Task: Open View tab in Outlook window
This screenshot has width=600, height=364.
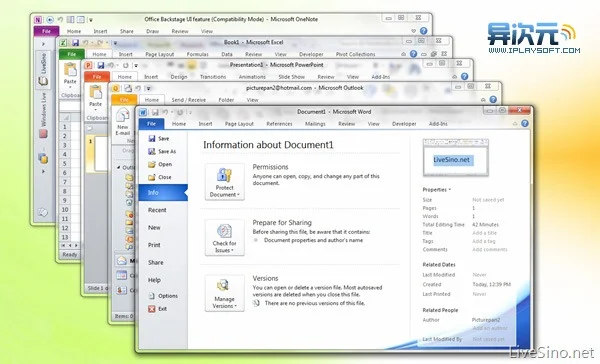Action: [x=252, y=100]
